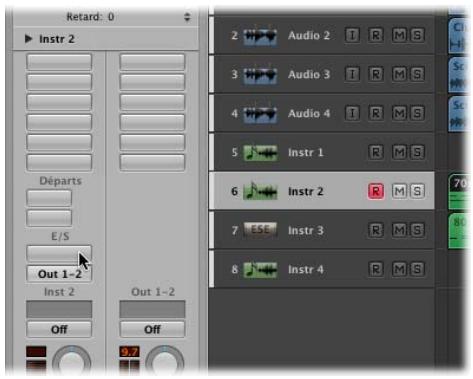
Task: Click the Out 1-2 strip pan knob
Action: click(164, 362)
